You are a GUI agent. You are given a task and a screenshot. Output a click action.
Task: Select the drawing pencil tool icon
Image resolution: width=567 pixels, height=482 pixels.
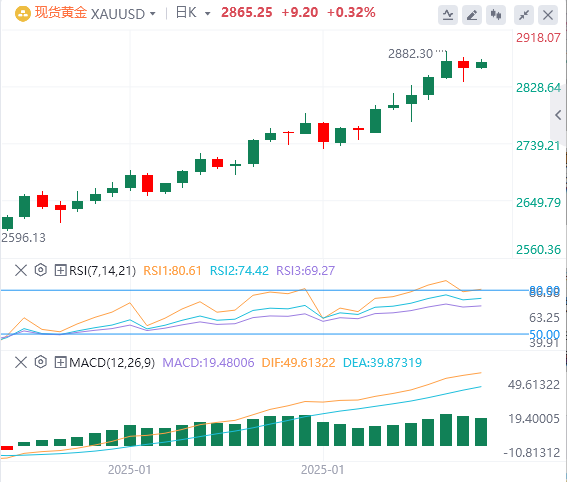(x=472, y=15)
